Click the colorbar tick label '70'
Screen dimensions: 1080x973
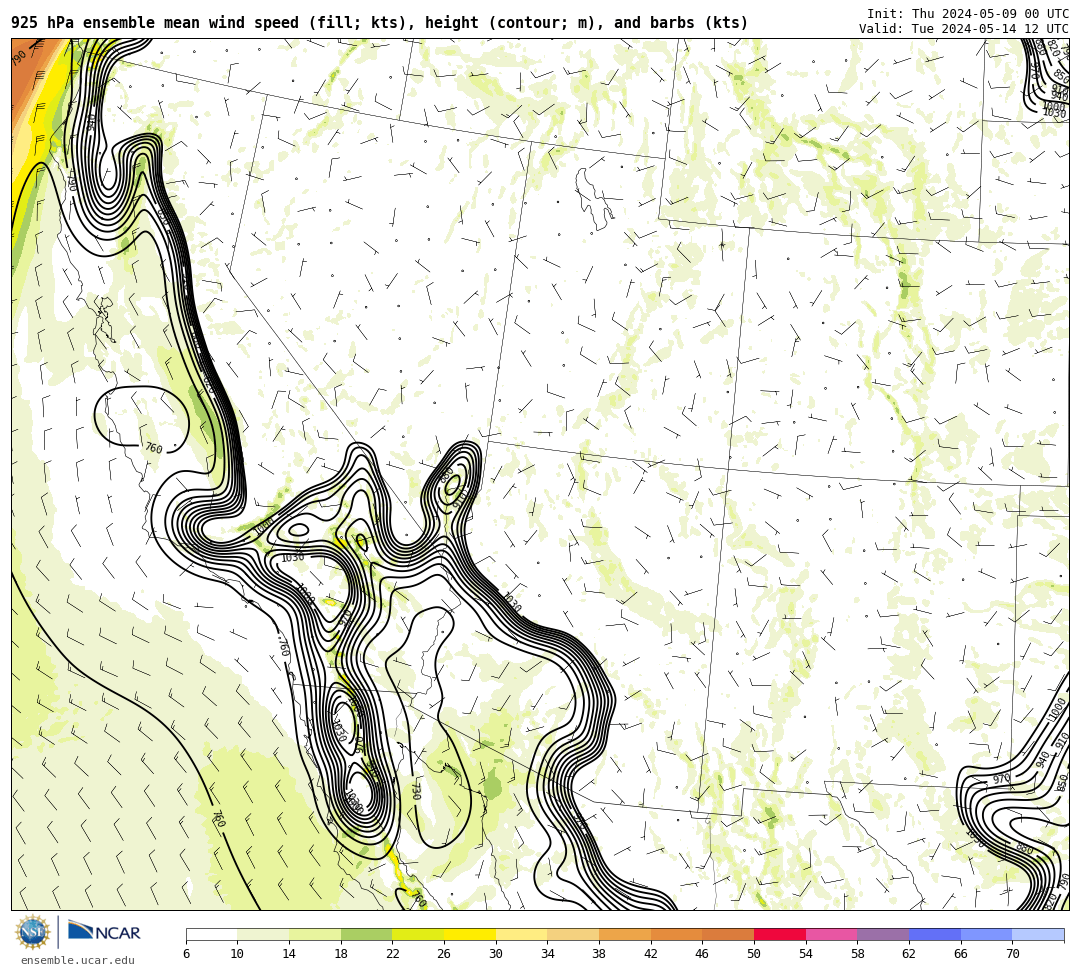(1012, 954)
